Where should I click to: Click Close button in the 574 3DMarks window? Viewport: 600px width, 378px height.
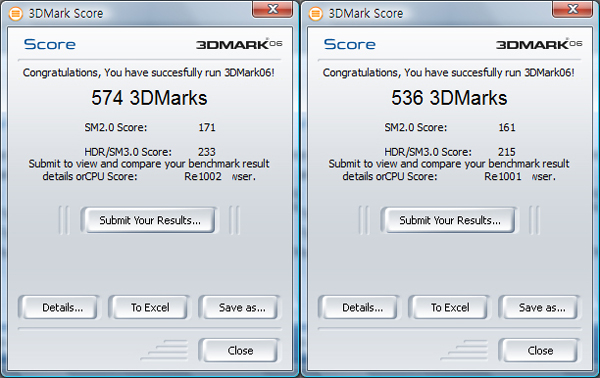tap(240, 350)
